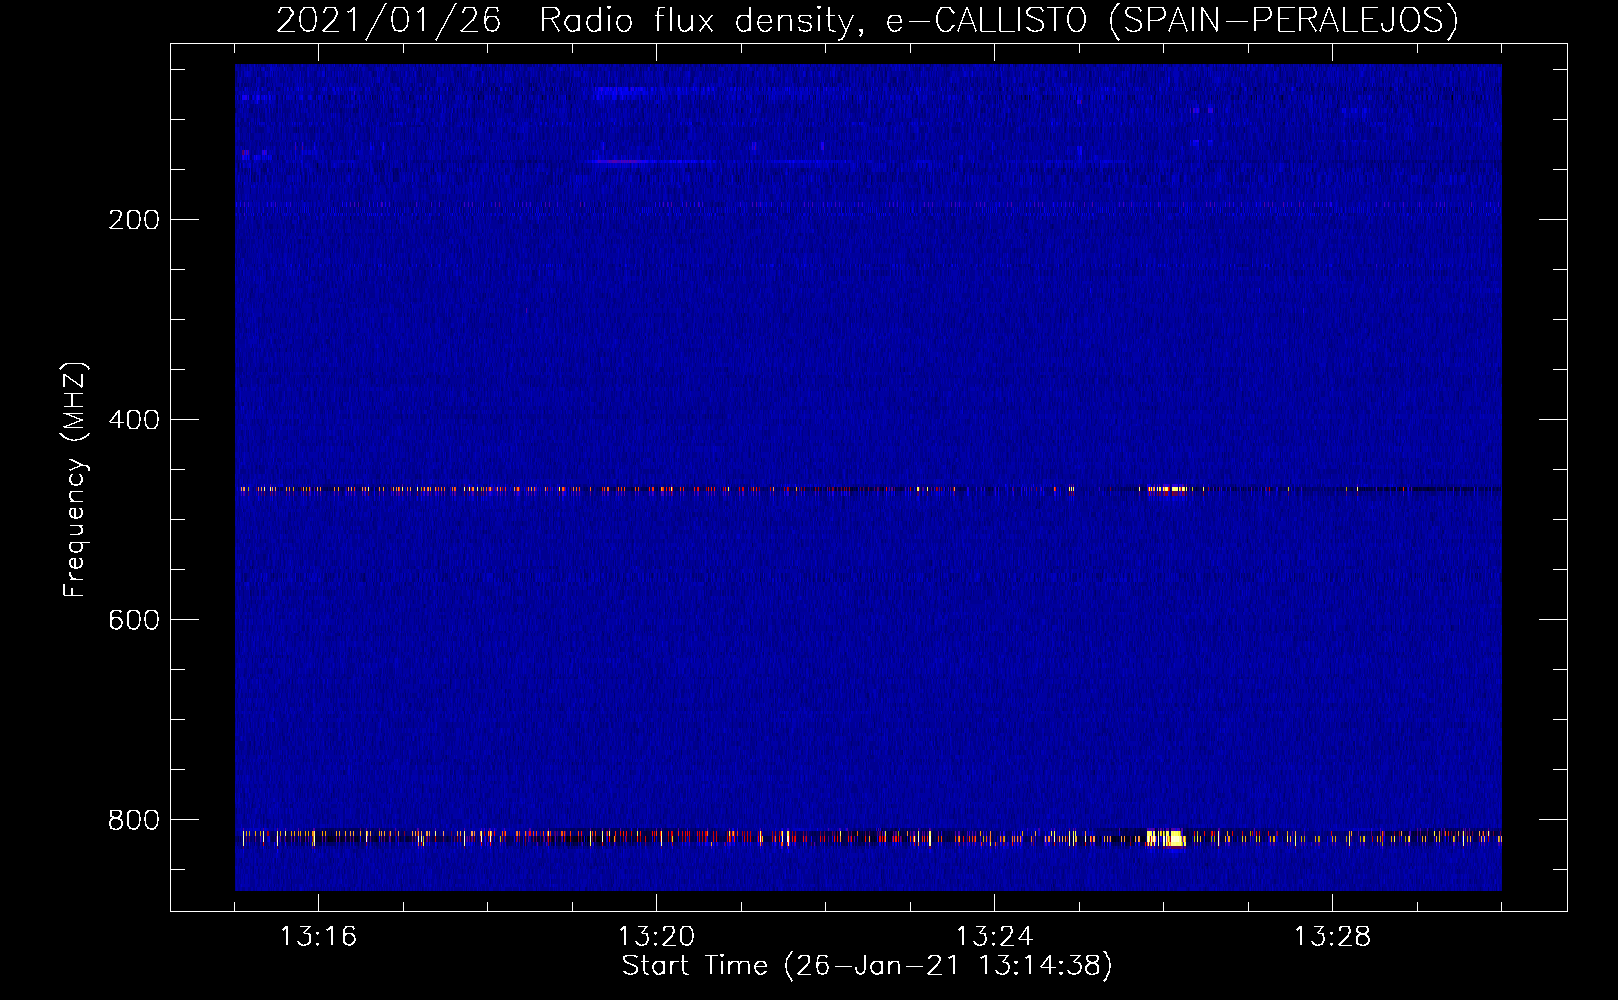
Task: Click the '13:24' time tick label
Action: 994,937
